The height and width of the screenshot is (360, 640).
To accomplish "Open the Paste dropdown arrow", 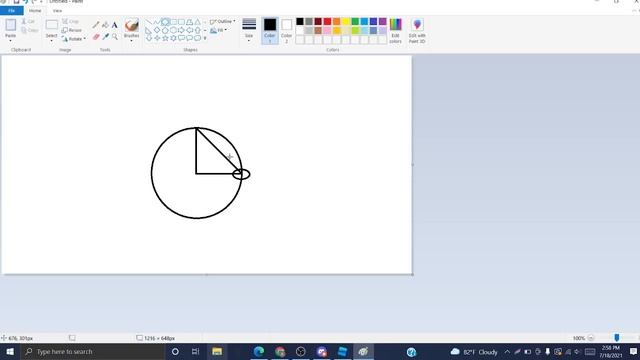I will tap(11, 40).
